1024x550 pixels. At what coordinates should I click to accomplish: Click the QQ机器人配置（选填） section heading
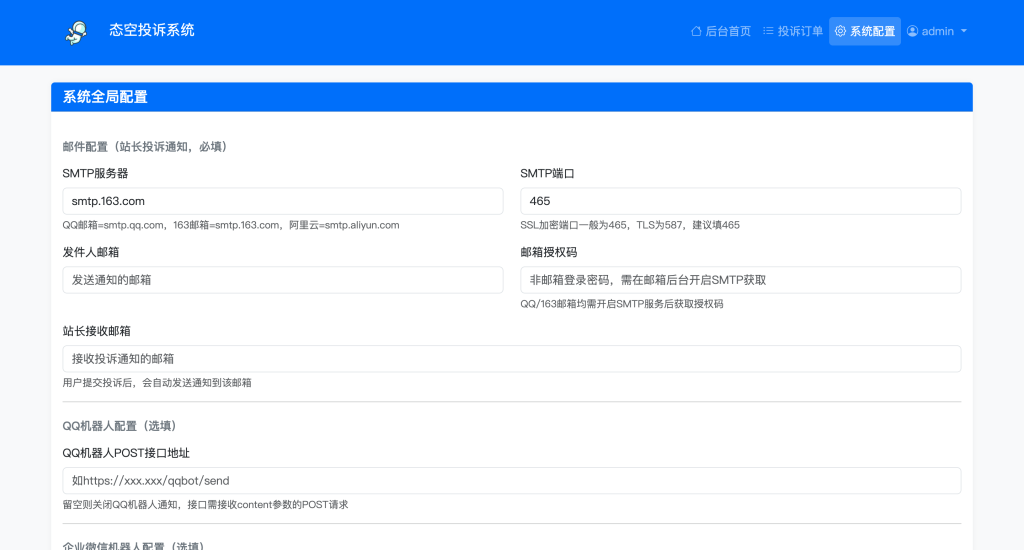122,426
